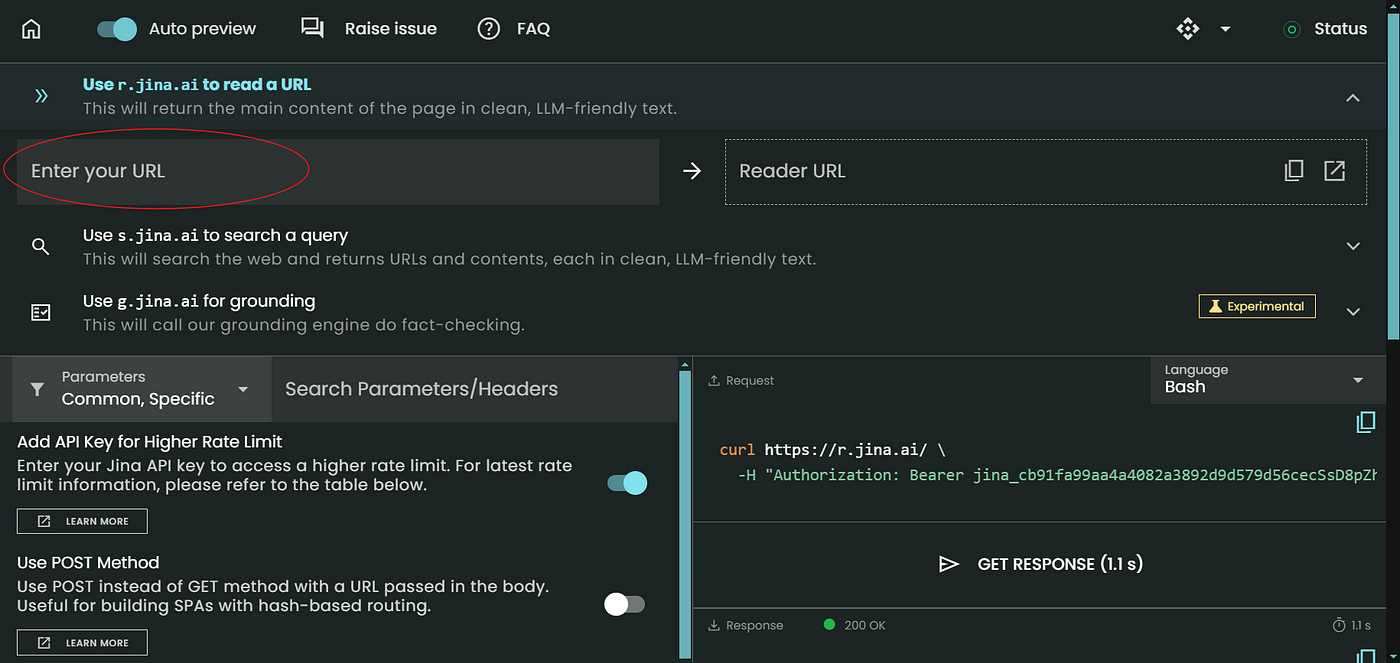Toggle the Auto preview switch
The width and height of the screenshot is (1400, 663).
tap(117, 29)
